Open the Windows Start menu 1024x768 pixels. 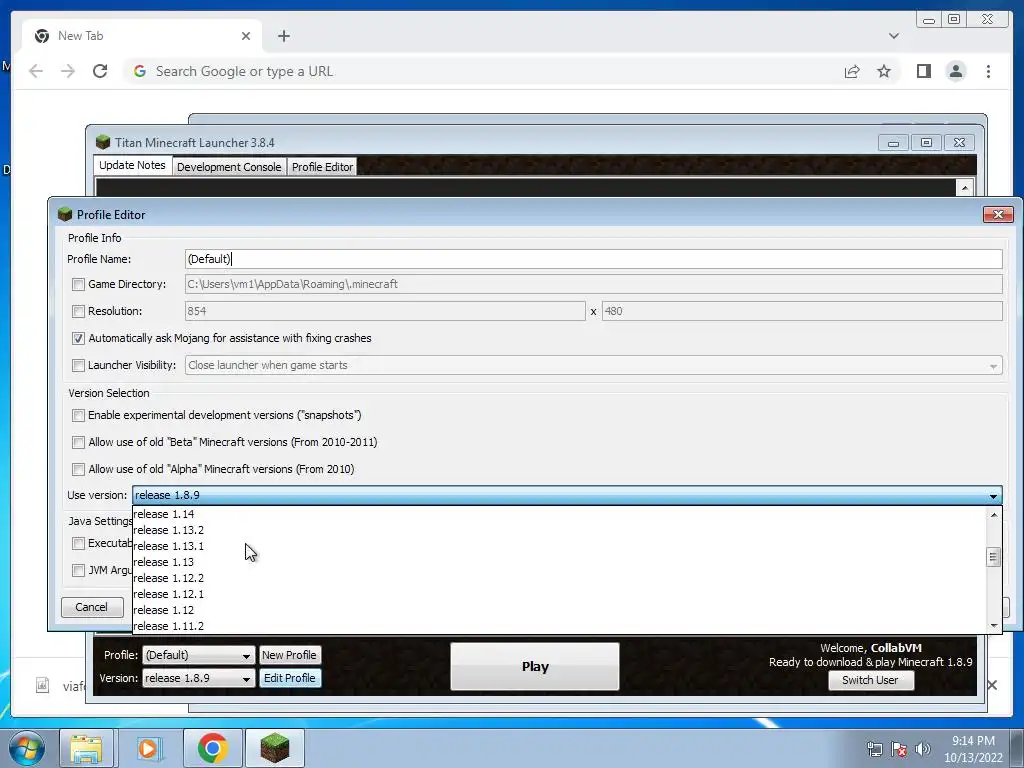click(26, 748)
